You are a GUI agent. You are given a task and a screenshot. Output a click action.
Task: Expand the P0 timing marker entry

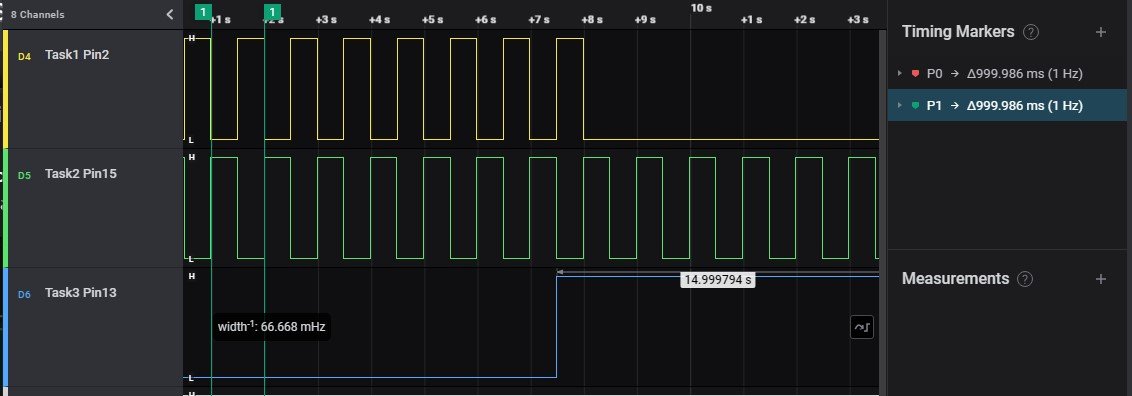[900, 74]
